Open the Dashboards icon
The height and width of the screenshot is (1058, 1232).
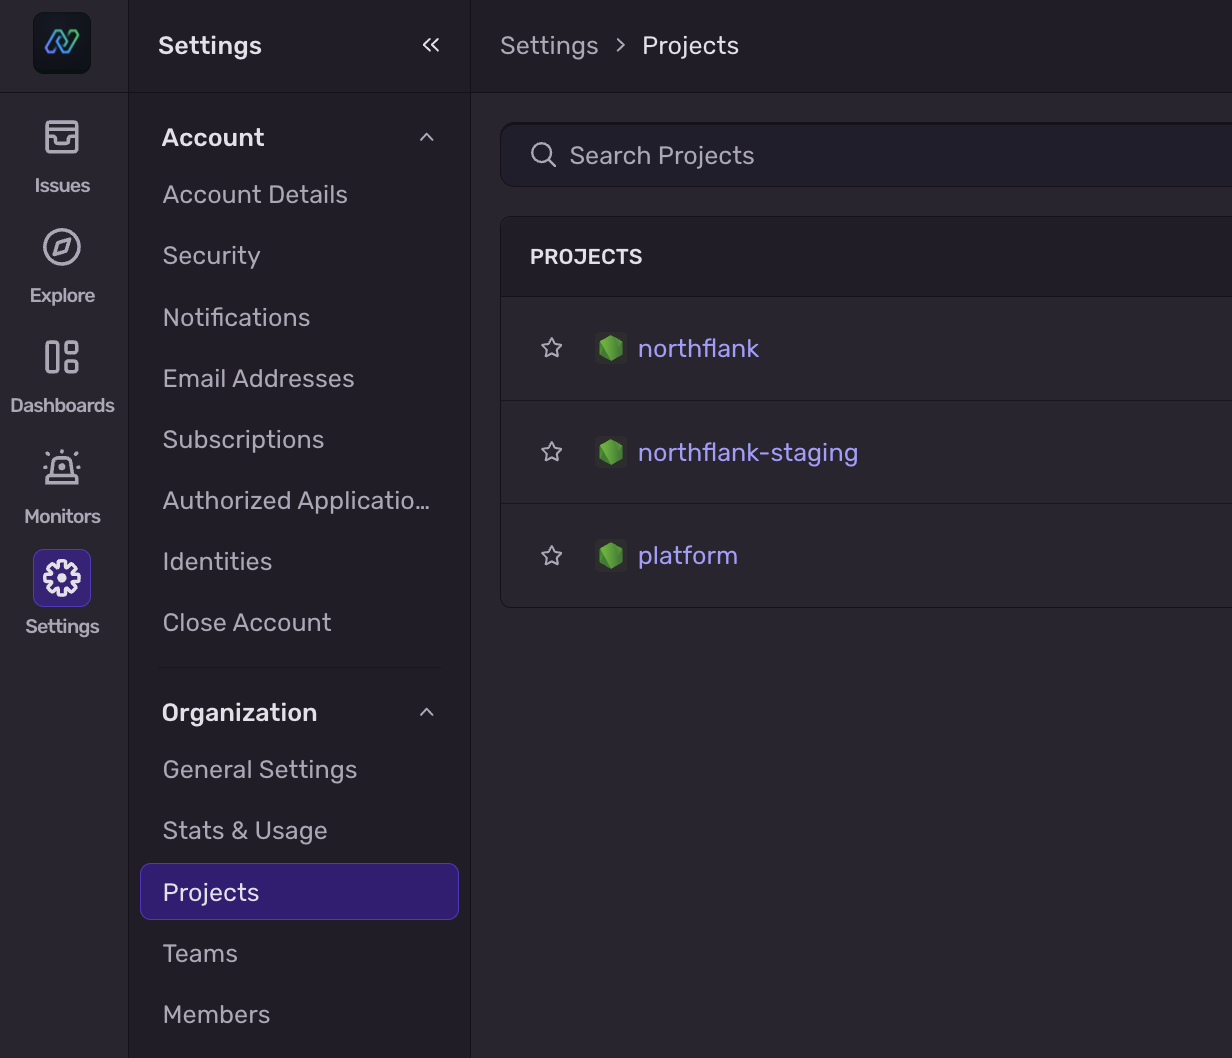point(62,357)
